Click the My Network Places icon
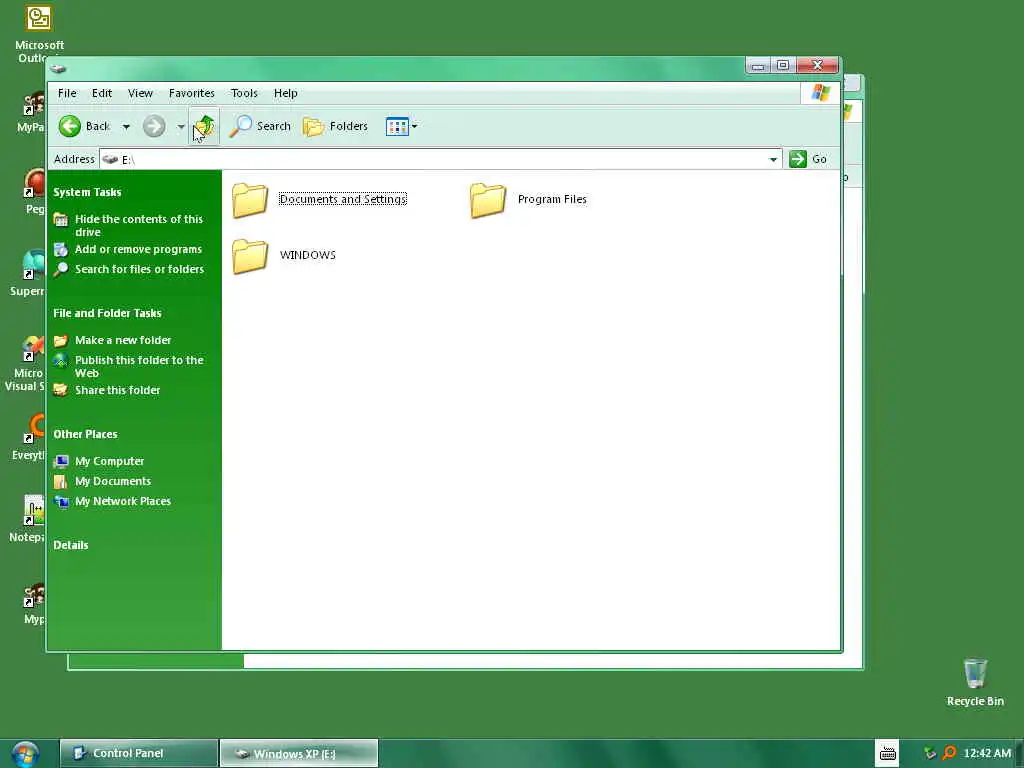 pos(61,502)
